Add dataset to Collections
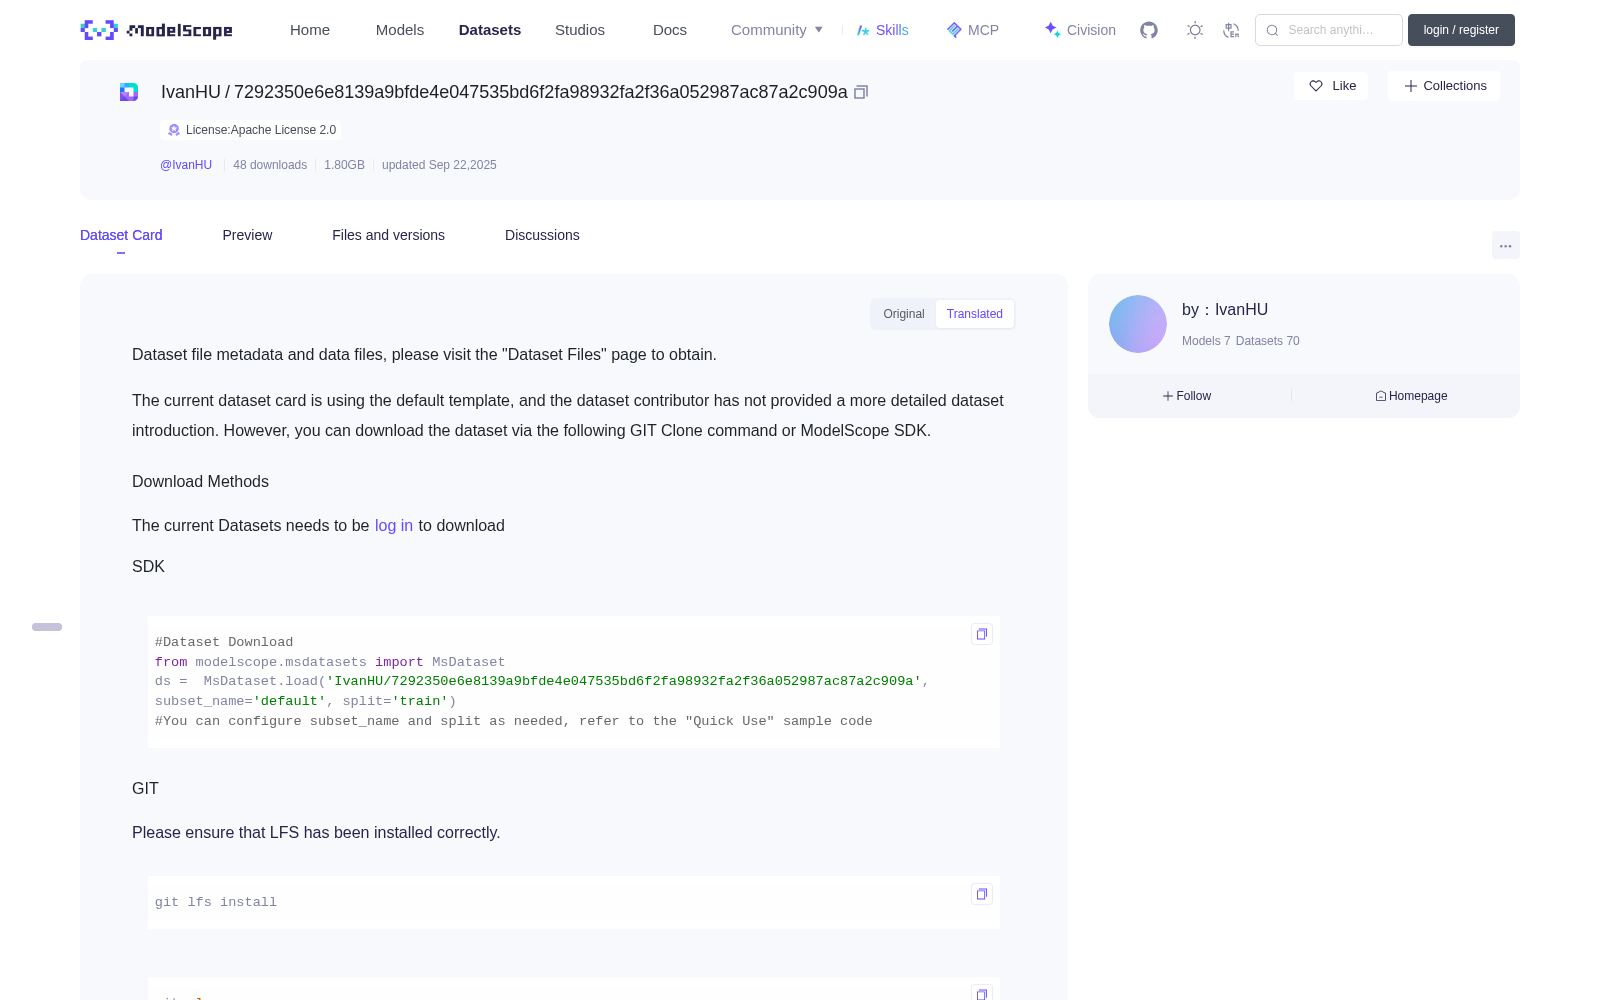Image resolution: width=1600 pixels, height=1000 pixels. click(x=1444, y=86)
